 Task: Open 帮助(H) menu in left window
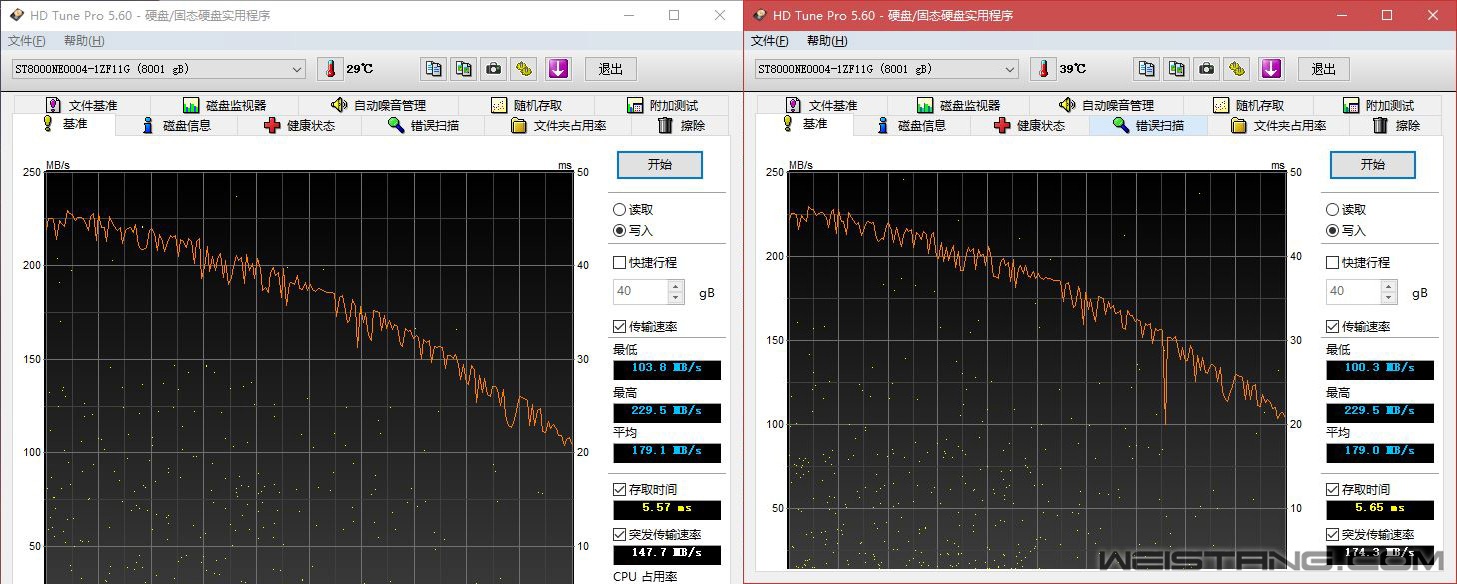tap(84, 41)
